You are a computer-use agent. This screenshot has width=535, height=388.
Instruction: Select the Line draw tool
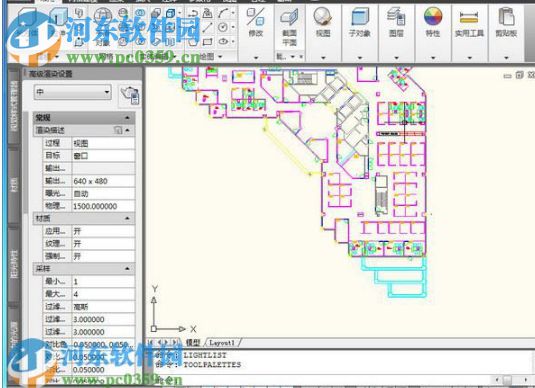click(x=207, y=28)
